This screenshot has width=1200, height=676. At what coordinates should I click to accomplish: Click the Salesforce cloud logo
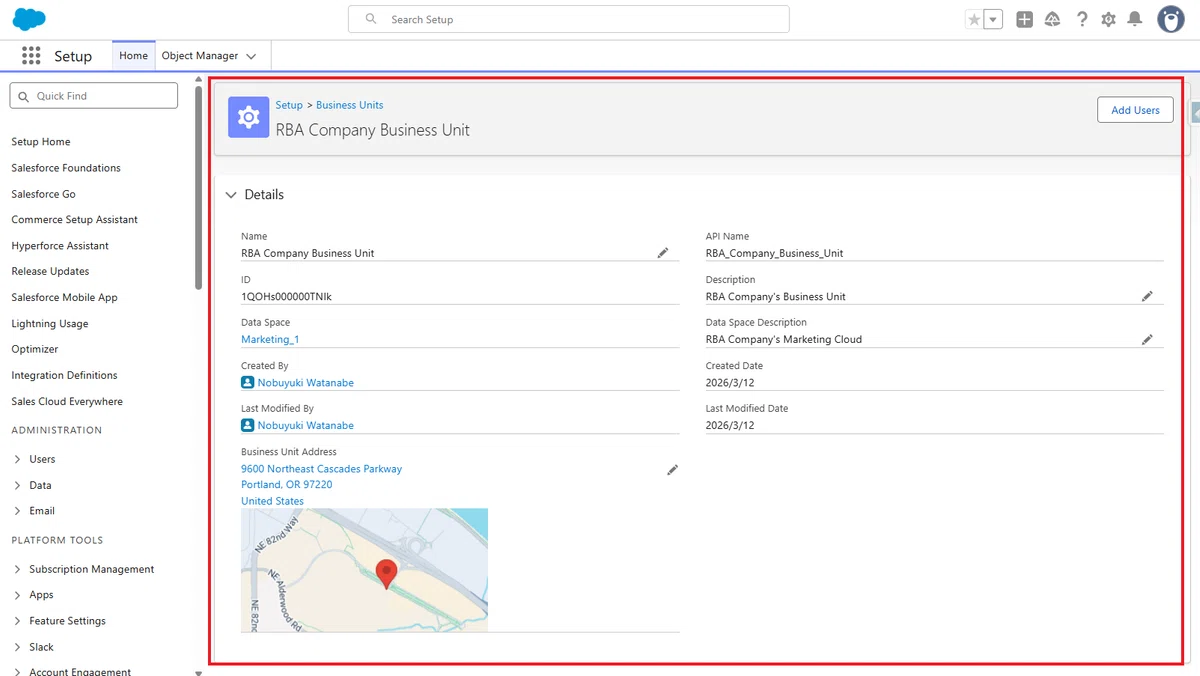point(29,18)
